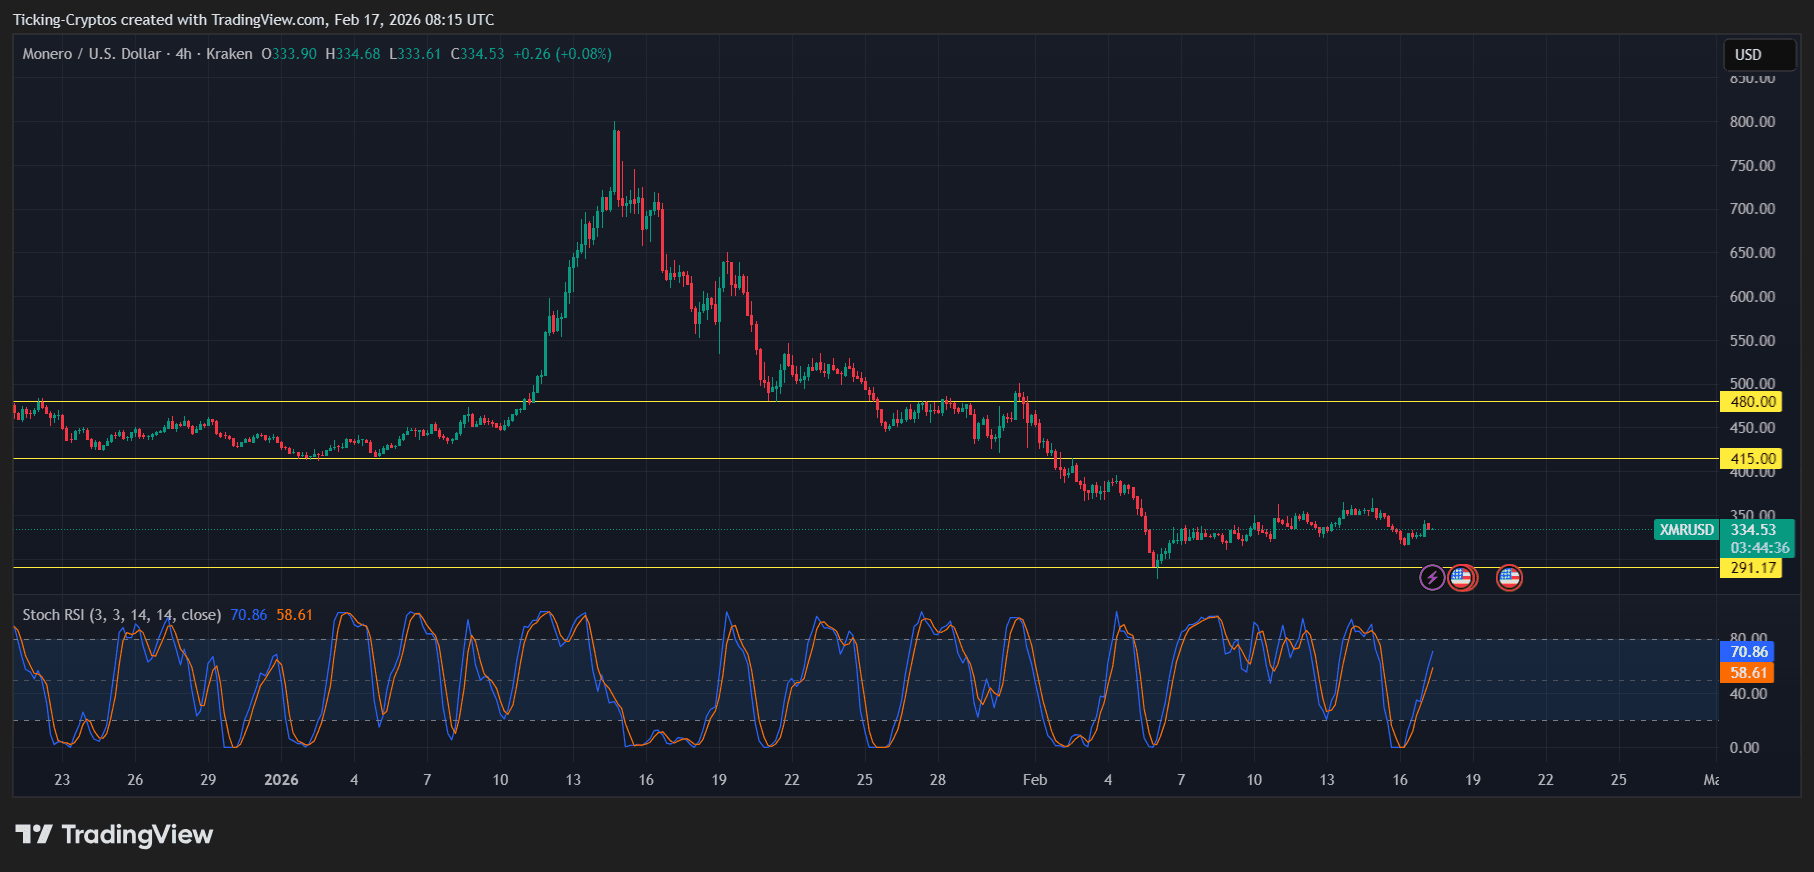Image resolution: width=1814 pixels, height=872 pixels.
Task: Click the 2026 year marker on time axis
Action: [281, 780]
